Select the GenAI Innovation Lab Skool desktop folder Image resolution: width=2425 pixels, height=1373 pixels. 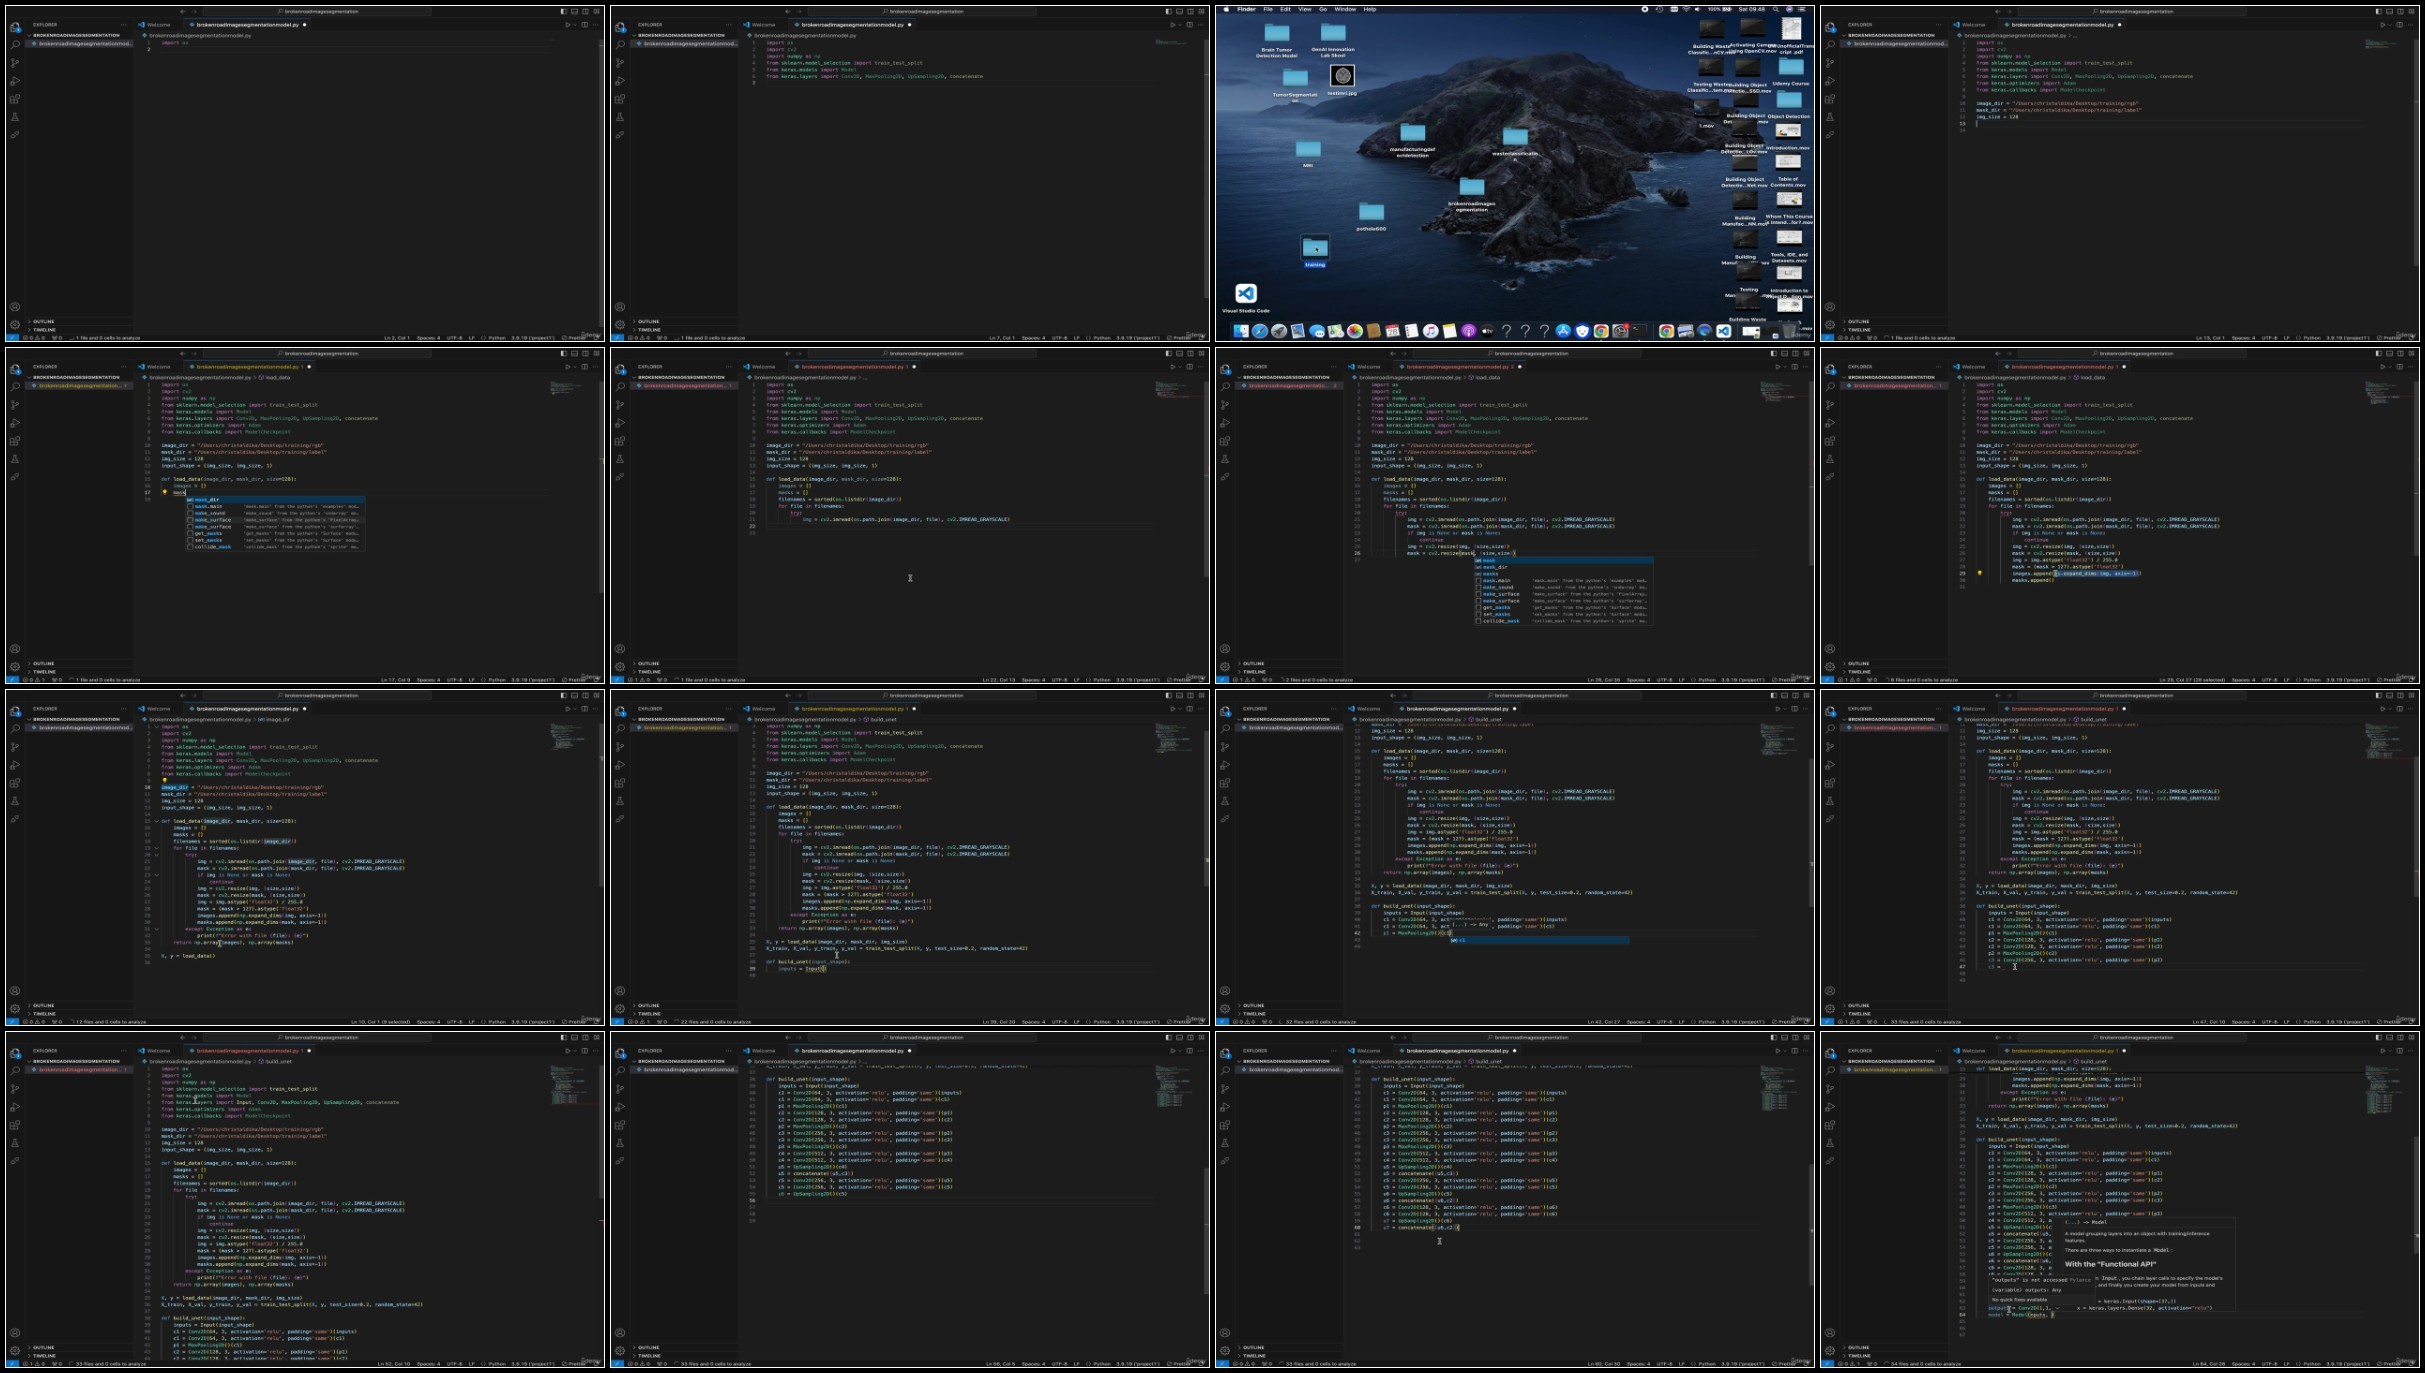point(1333,33)
